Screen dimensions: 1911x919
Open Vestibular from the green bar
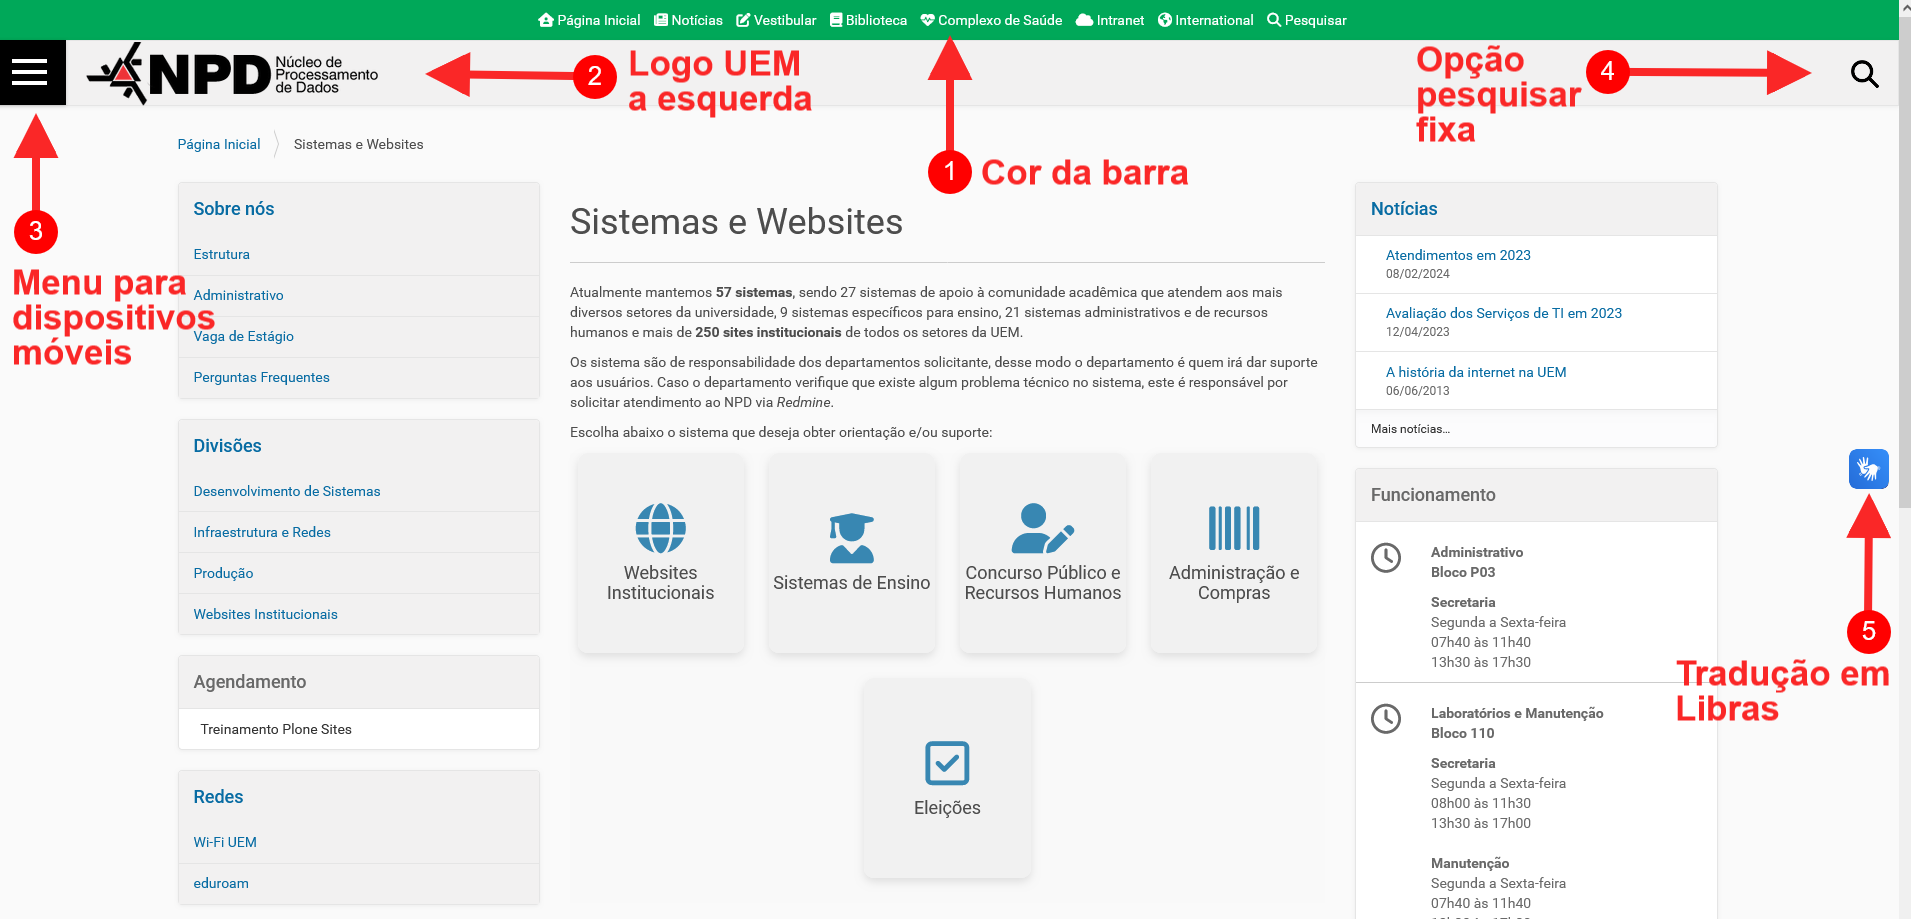coord(776,19)
